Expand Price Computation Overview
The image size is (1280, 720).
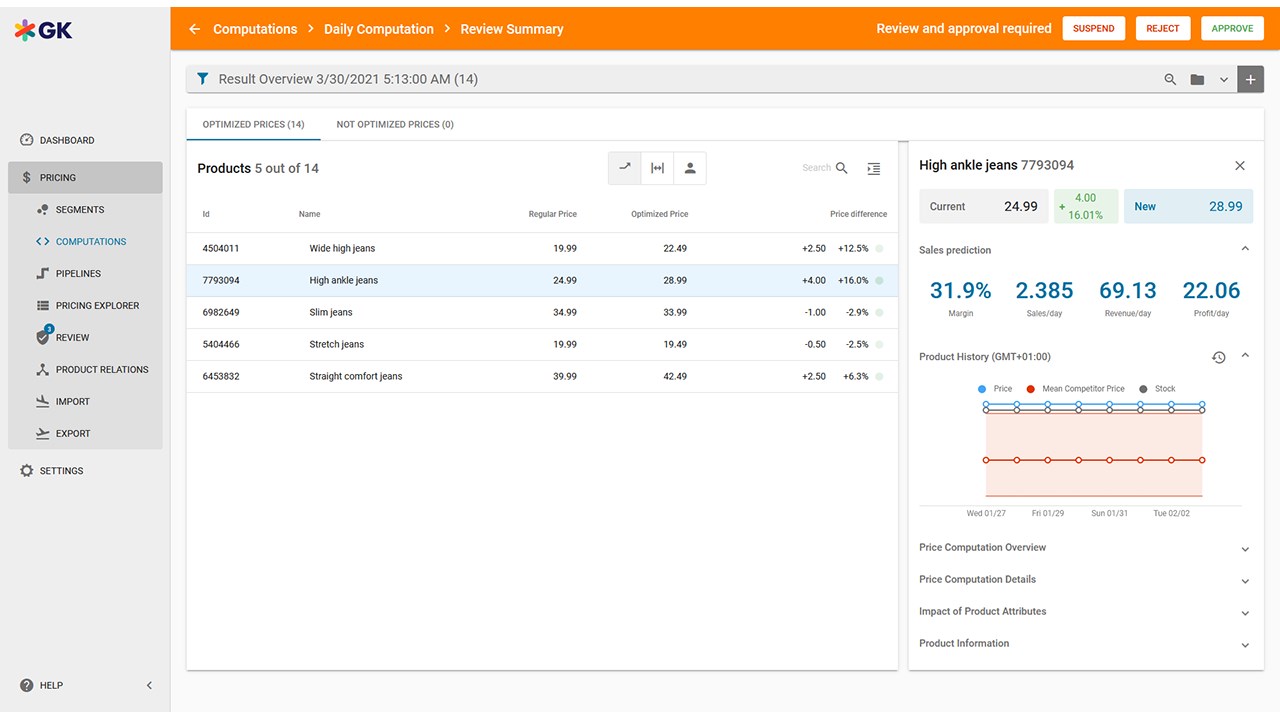1245,549
